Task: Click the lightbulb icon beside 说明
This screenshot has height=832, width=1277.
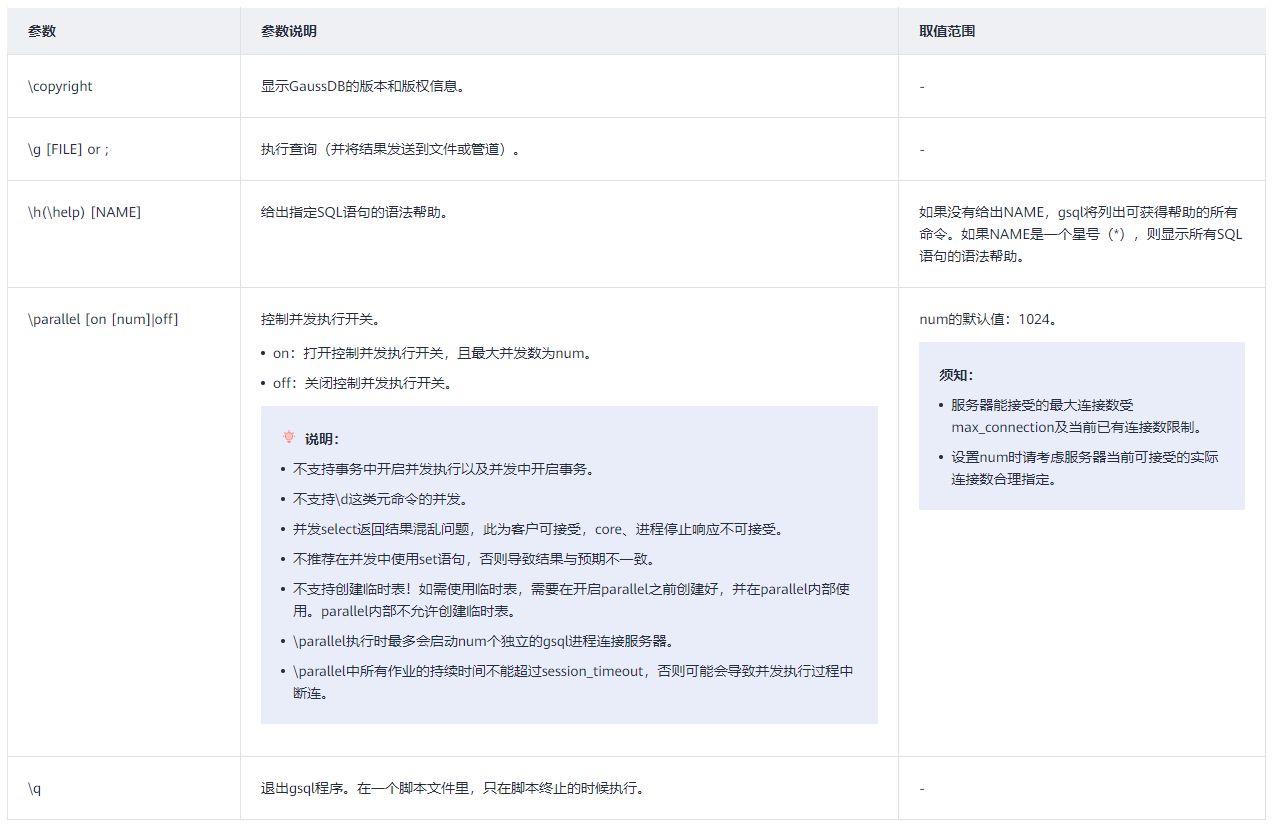Action: point(289,437)
